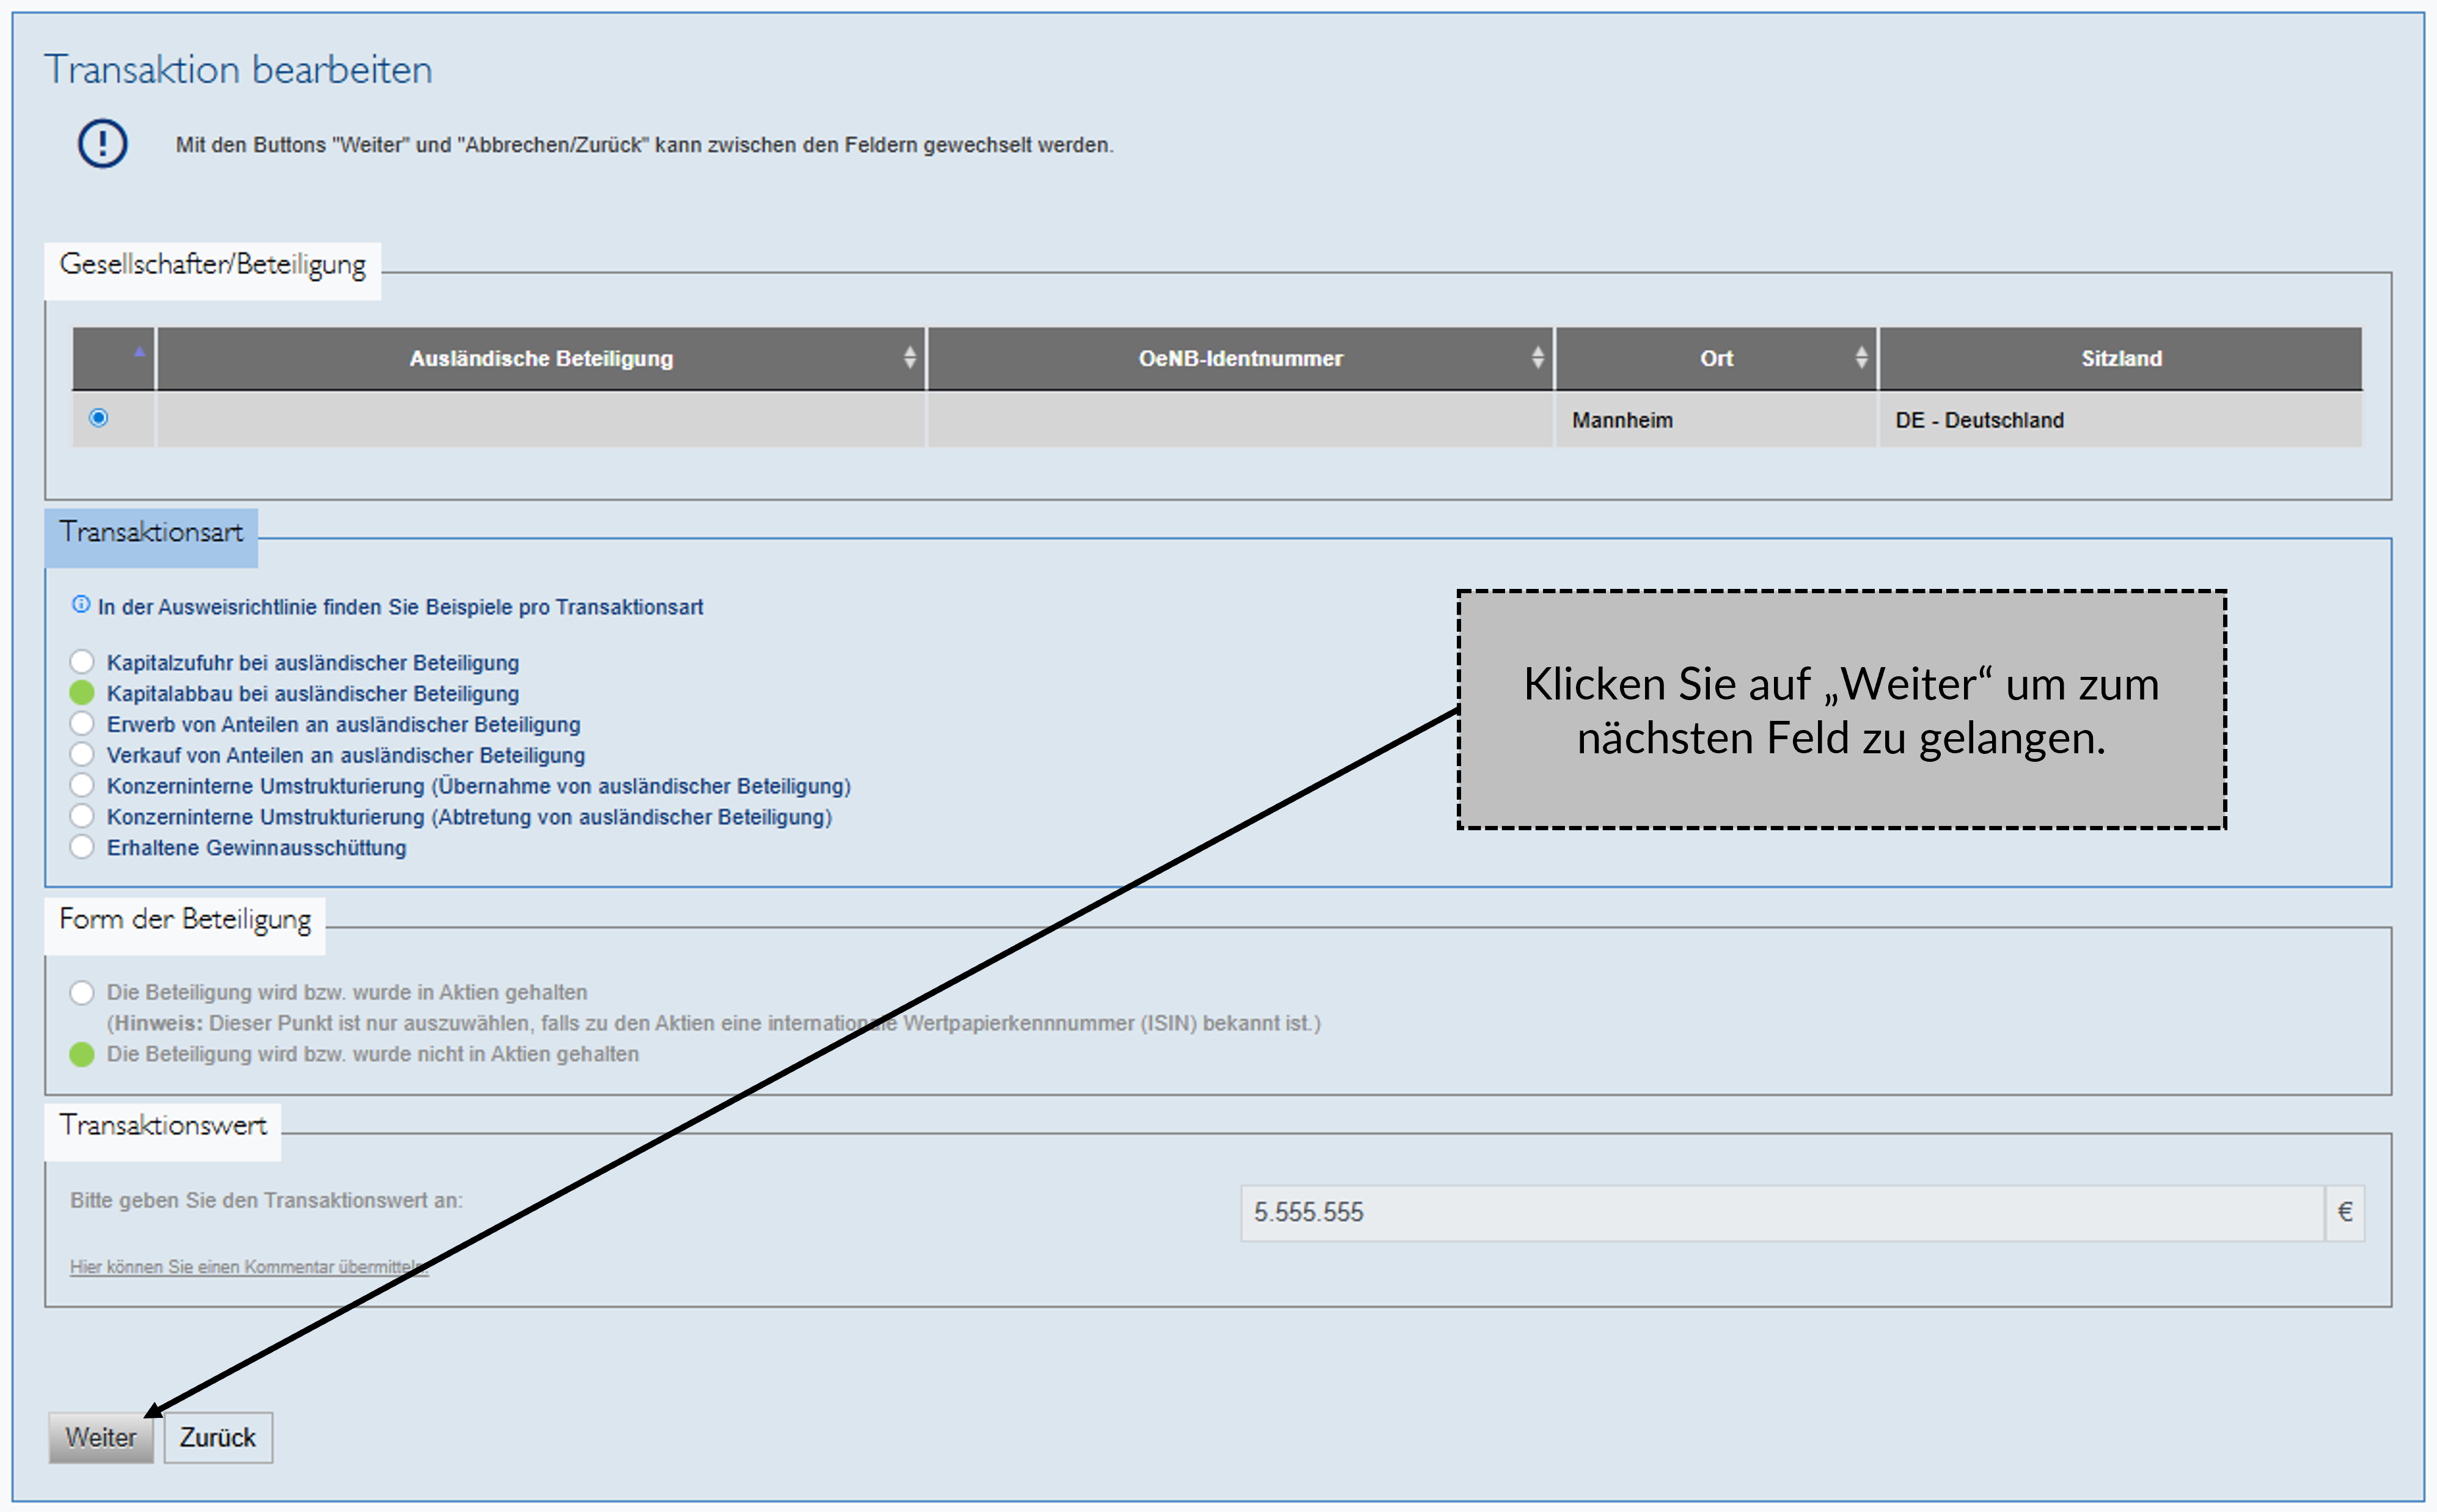The width and height of the screenshot is (2437, 1512).
Task: Click the first column sort triangle
Action: (139, 352)
